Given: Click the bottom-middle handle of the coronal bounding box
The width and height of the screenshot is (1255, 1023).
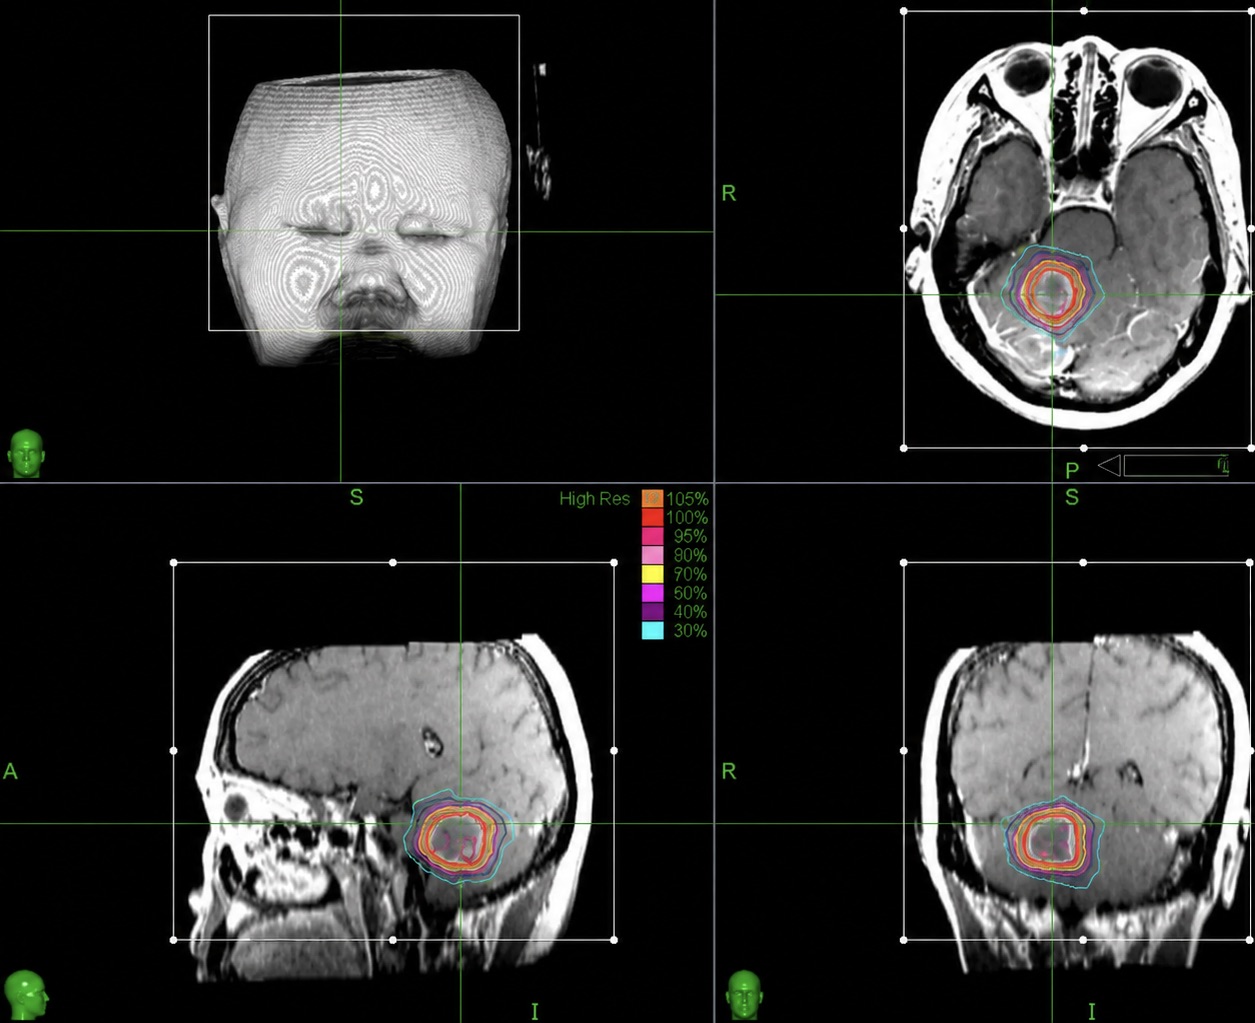Looking at the screenshot, I should [x=1084, y=940].
